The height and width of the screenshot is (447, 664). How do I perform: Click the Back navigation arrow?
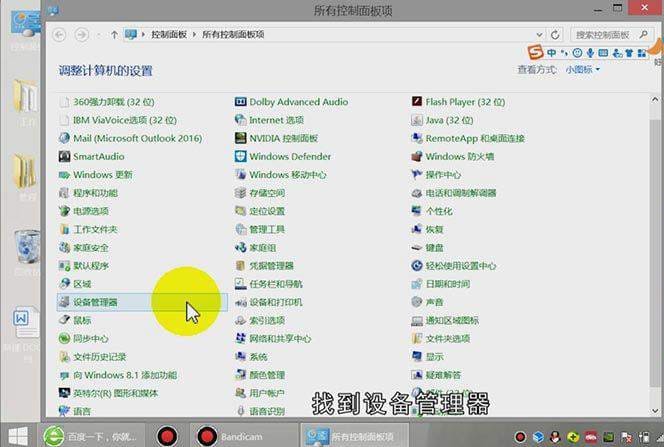pos(59,35)
